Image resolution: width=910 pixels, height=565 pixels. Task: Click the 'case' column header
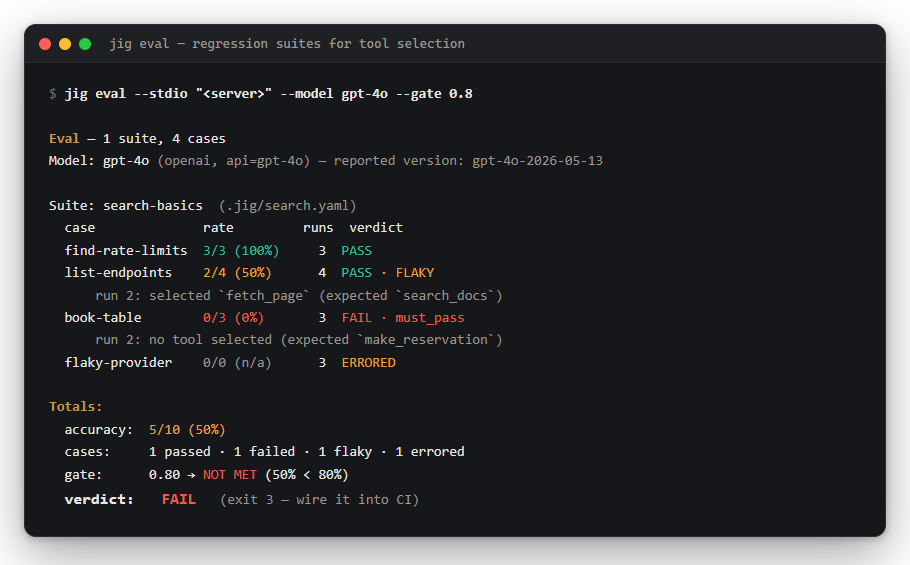[80, 228]
